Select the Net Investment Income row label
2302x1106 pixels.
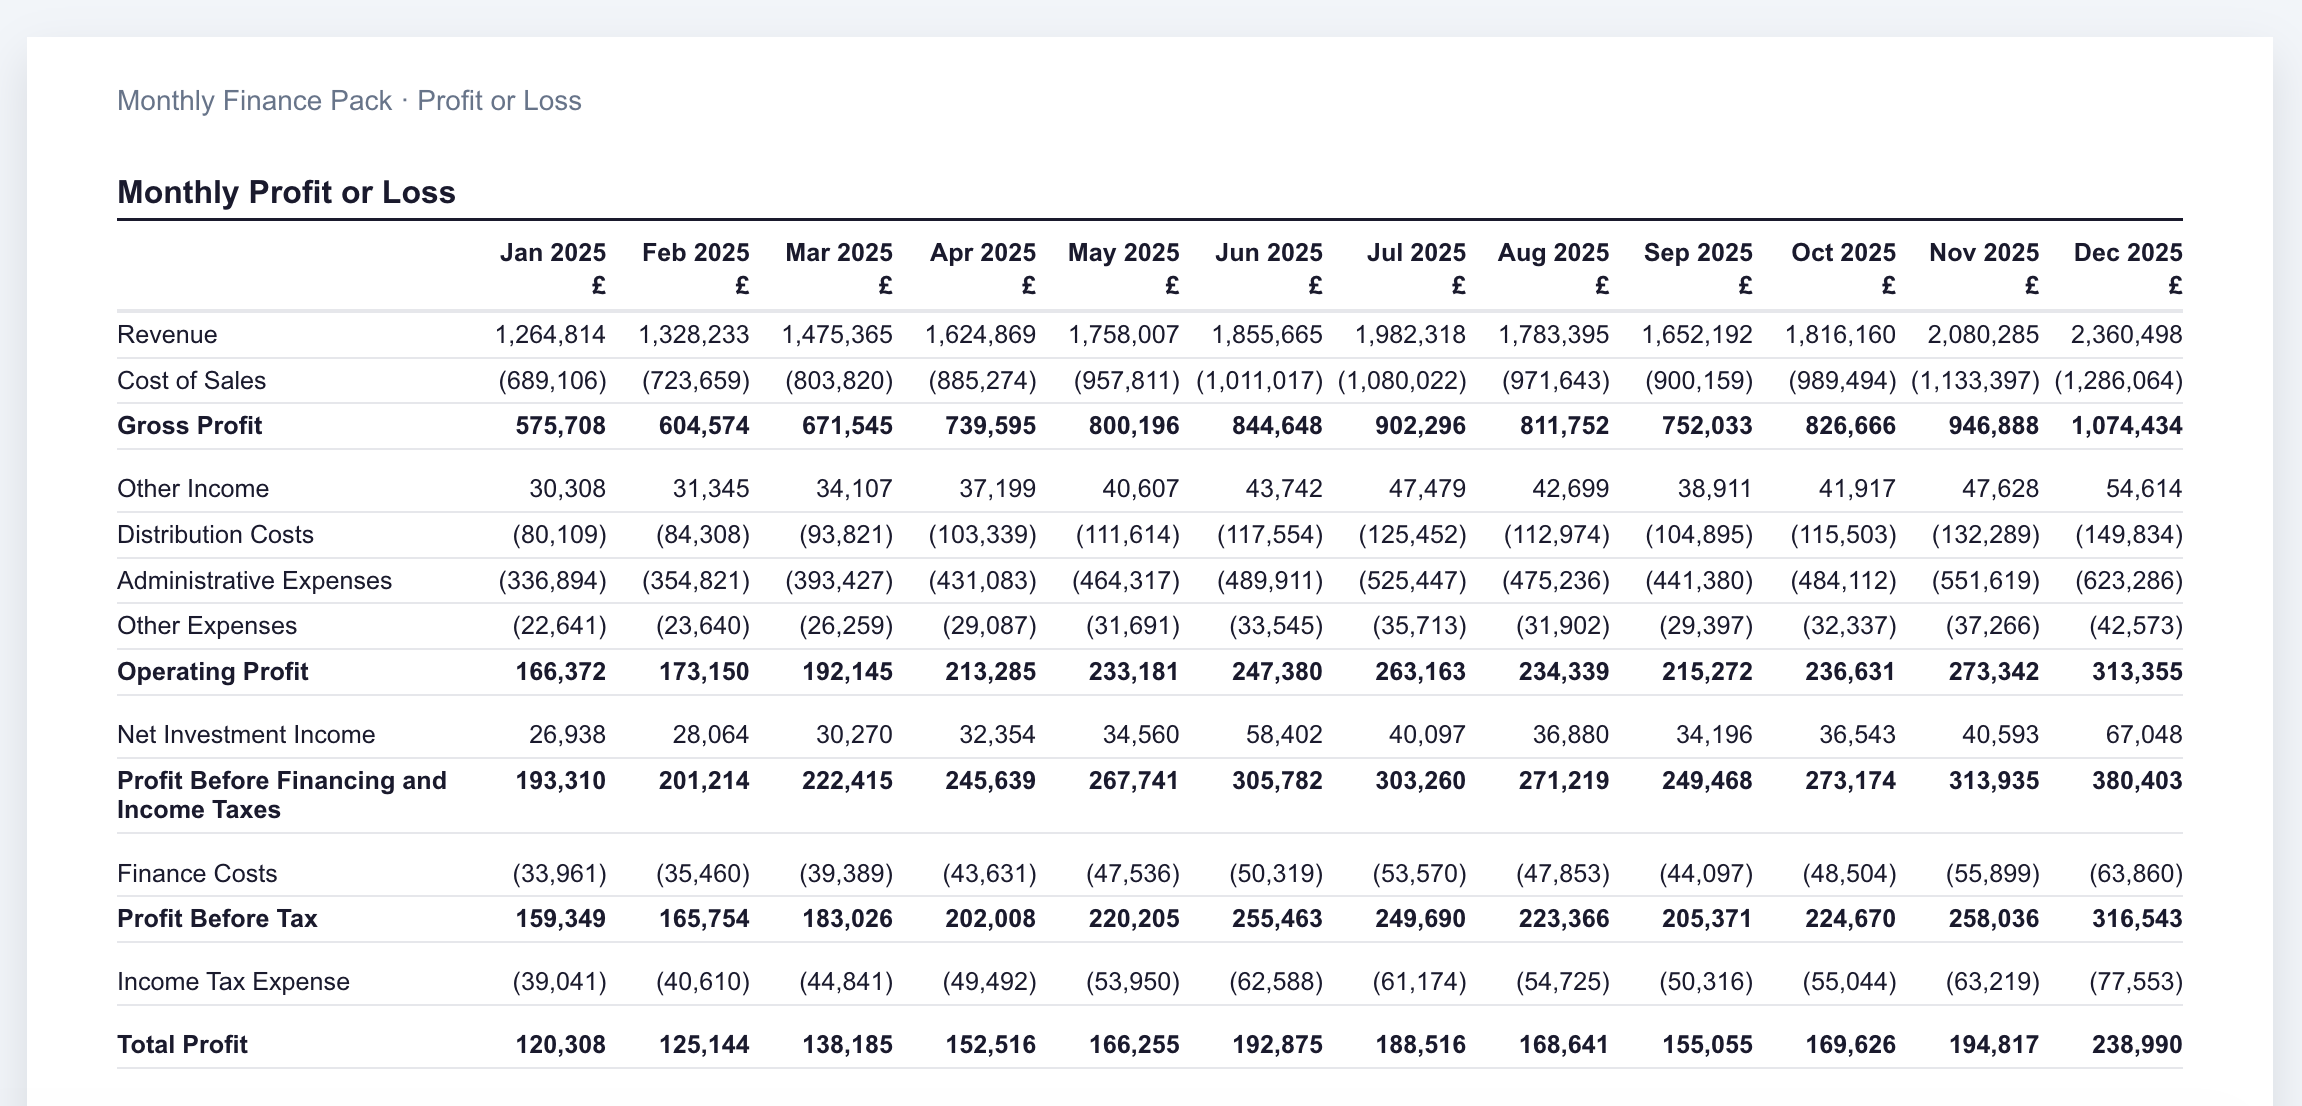click(246, 734)
